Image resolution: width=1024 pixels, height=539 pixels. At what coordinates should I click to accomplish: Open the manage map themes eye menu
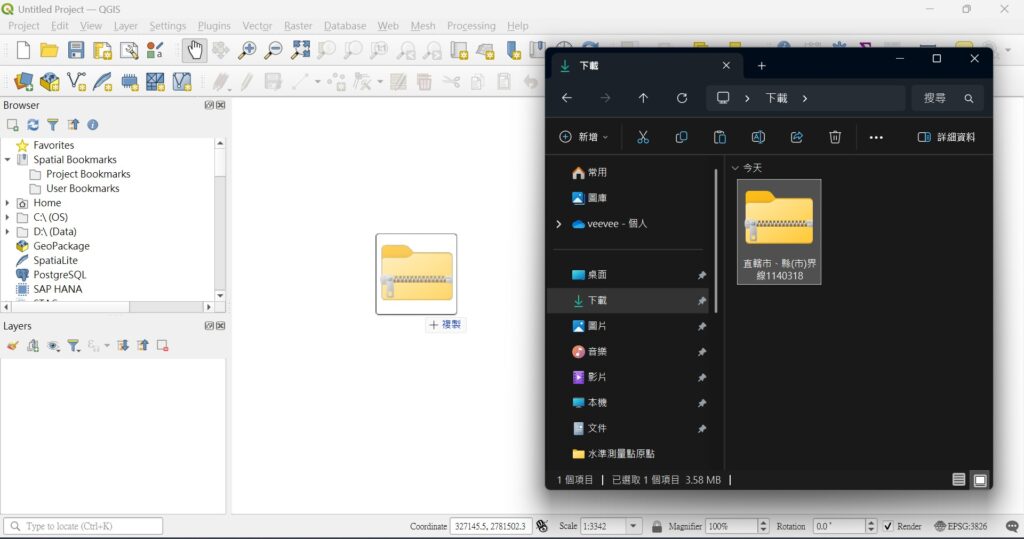(53, 346)
